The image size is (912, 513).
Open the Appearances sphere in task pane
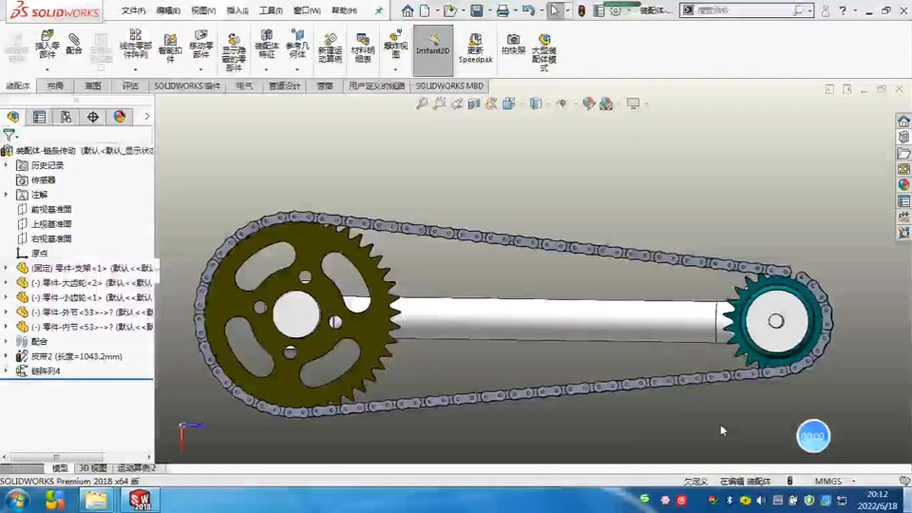[x=903, y=184]
